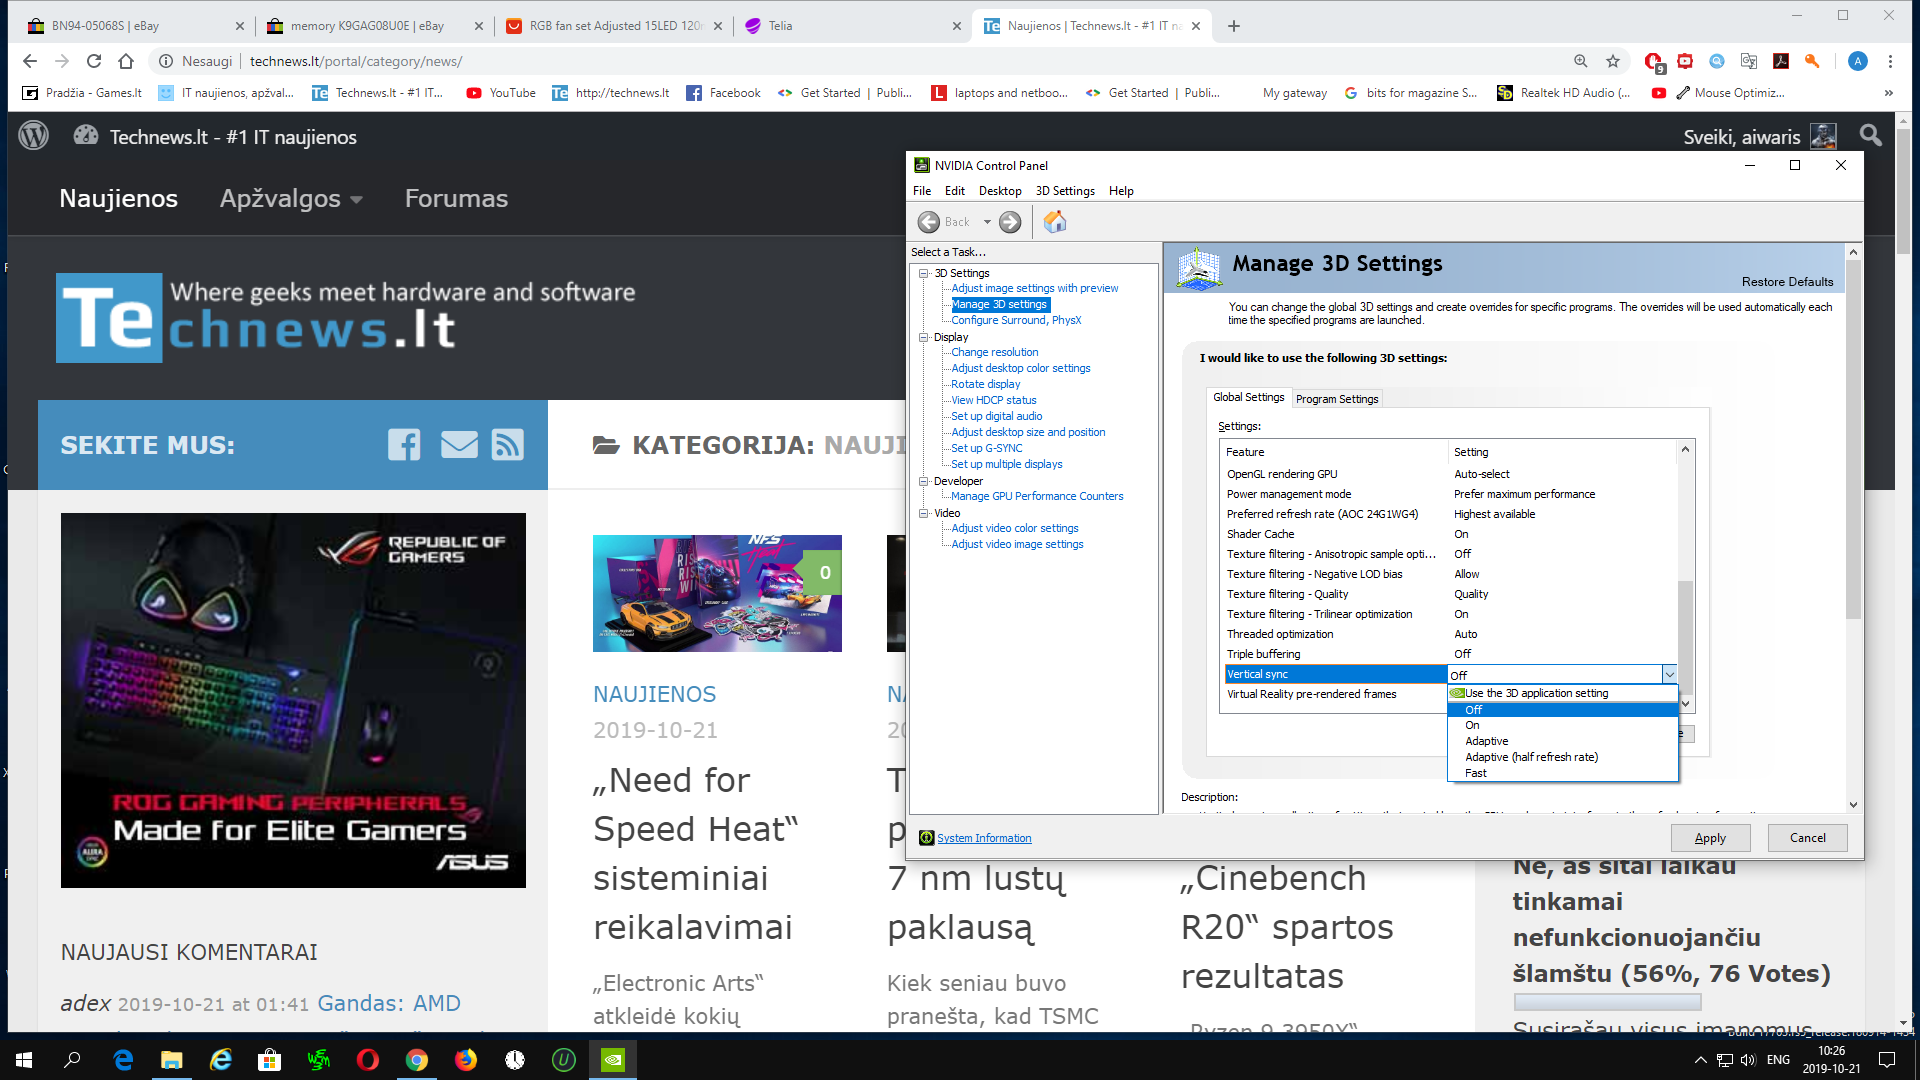Viewport: 1920px width, 1080px height.
Task: Open 'Manage GPU Performance Counters' task
Action: (x=1037, y=496)
